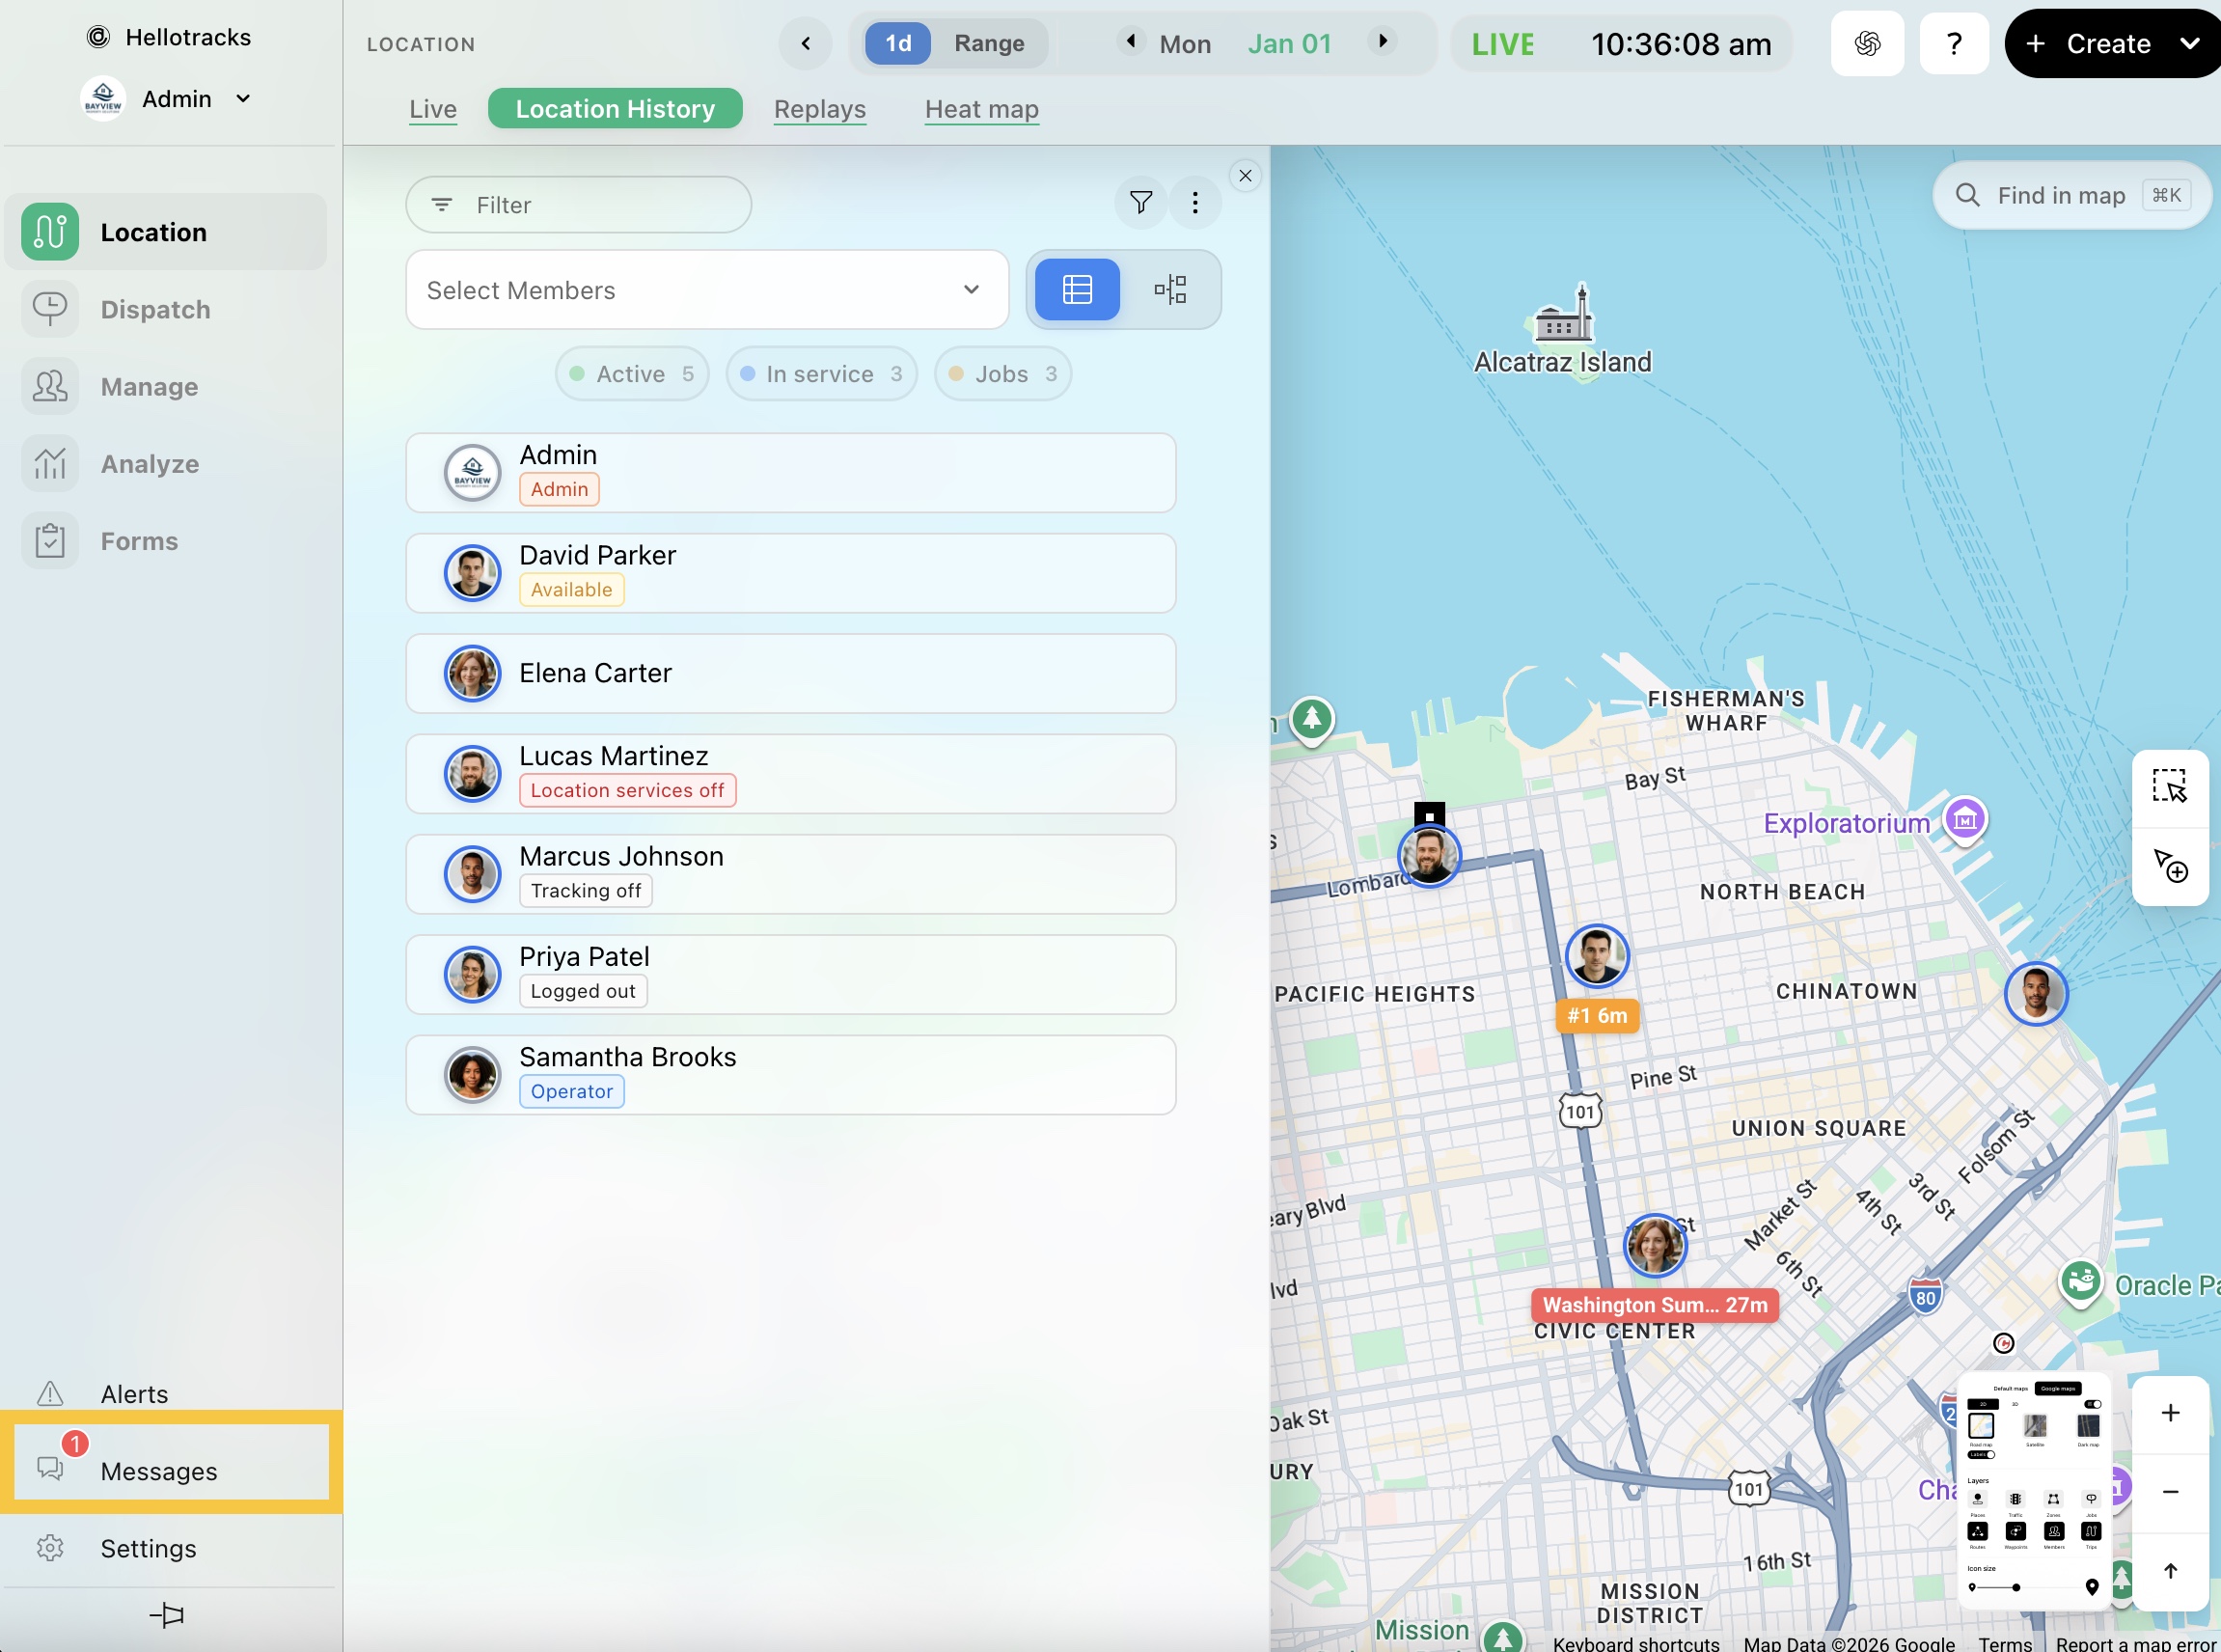The width and height of the screenshot is (2221, 1652).
Task: Click the Hellotracks logo icon
Action: pyautogui.click(x=98, y=37)
